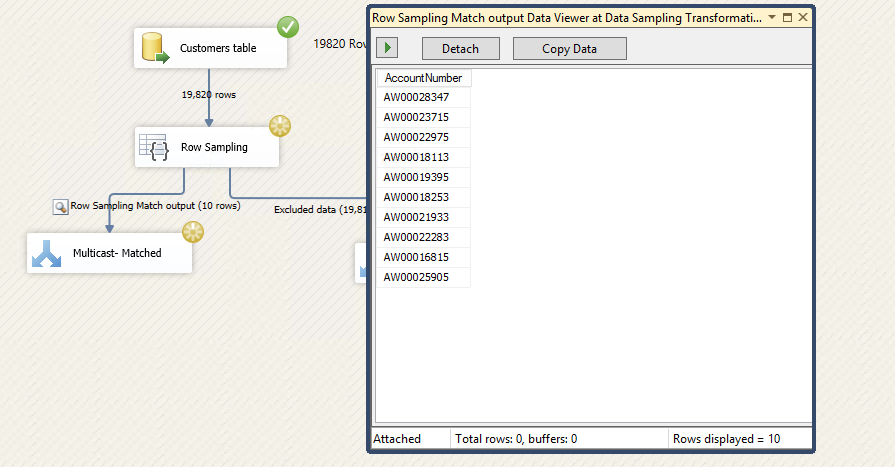This screenshot has height=467, width=895.
Task: Select cell AW00021933
Action: (424, 217)
